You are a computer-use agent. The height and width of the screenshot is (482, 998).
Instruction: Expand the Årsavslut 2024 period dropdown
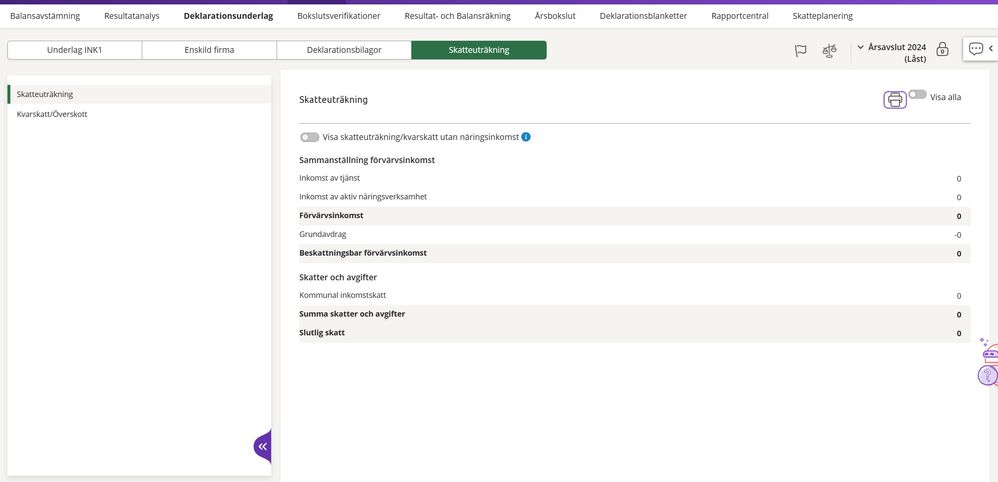pyautogui.click(x=861, y=47)
